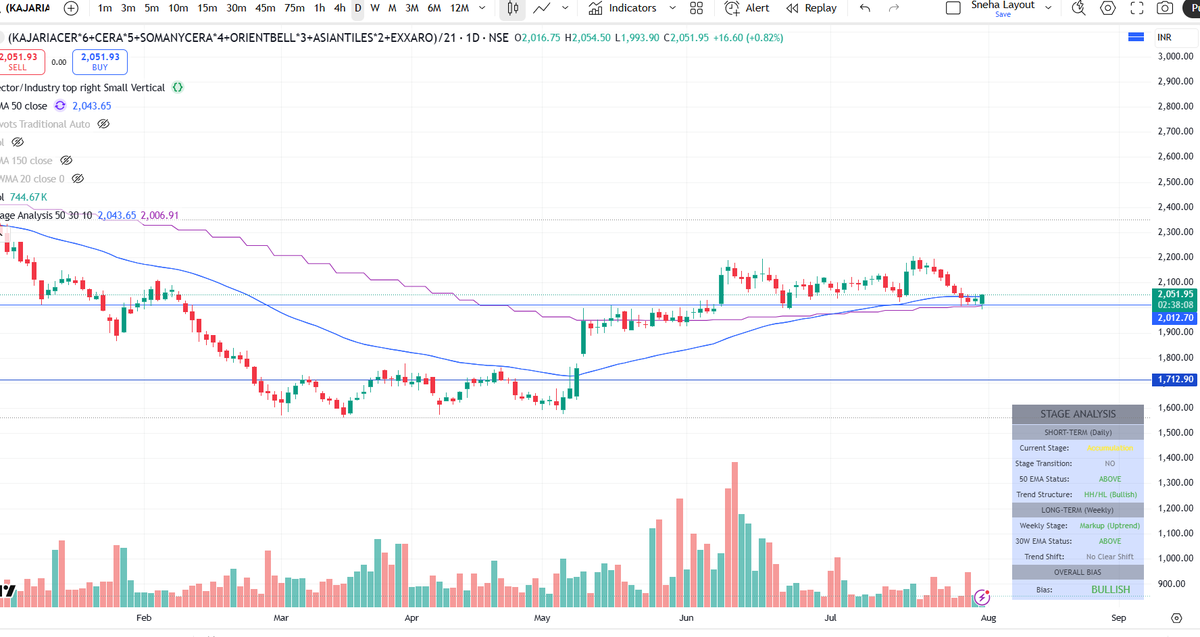1200x637 pixels.
Task: Switch to 4h timeframe
Action: (x=340, y=8)
